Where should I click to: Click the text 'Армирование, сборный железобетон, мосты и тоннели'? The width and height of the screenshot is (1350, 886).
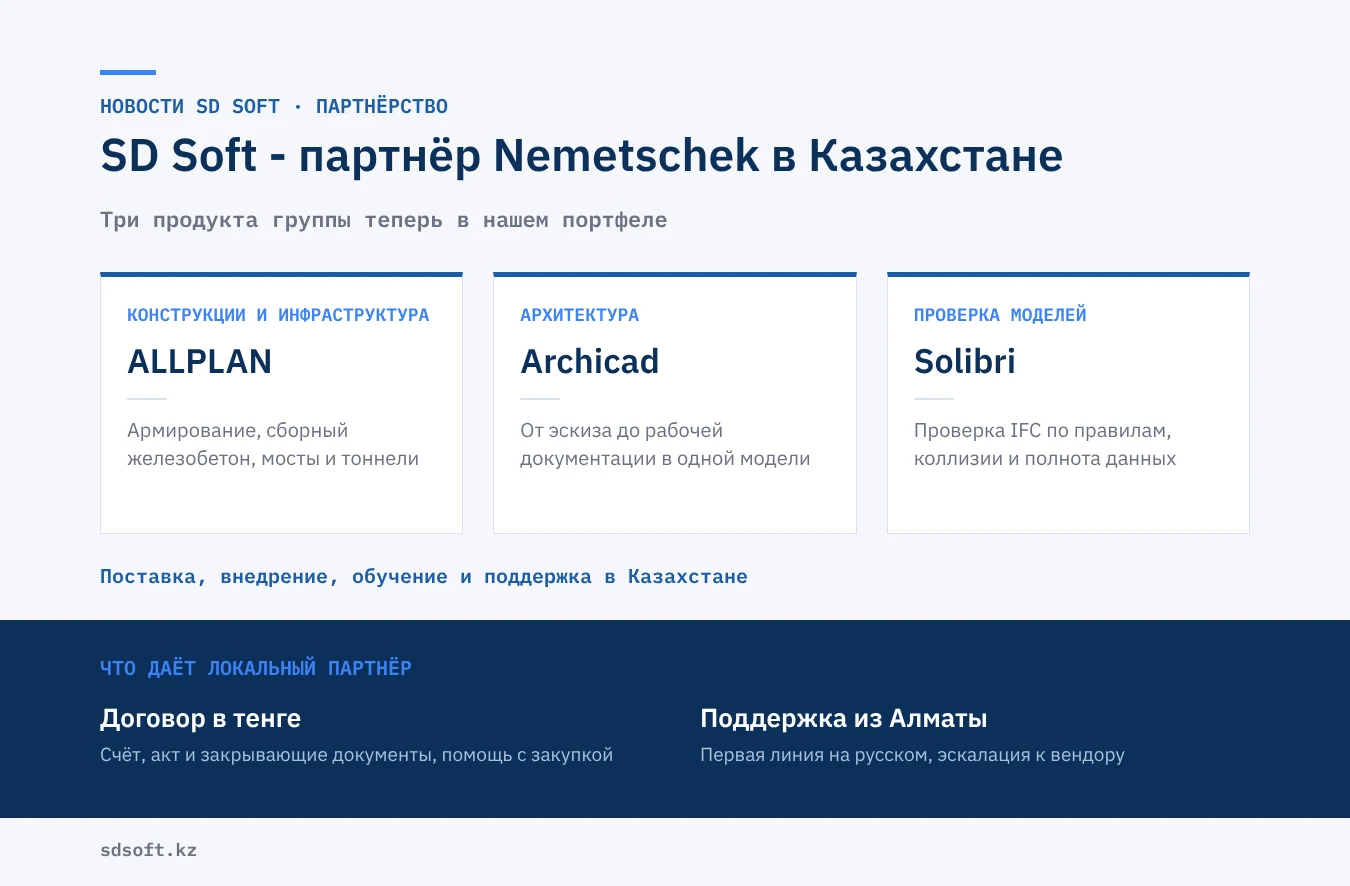point(273,445)
